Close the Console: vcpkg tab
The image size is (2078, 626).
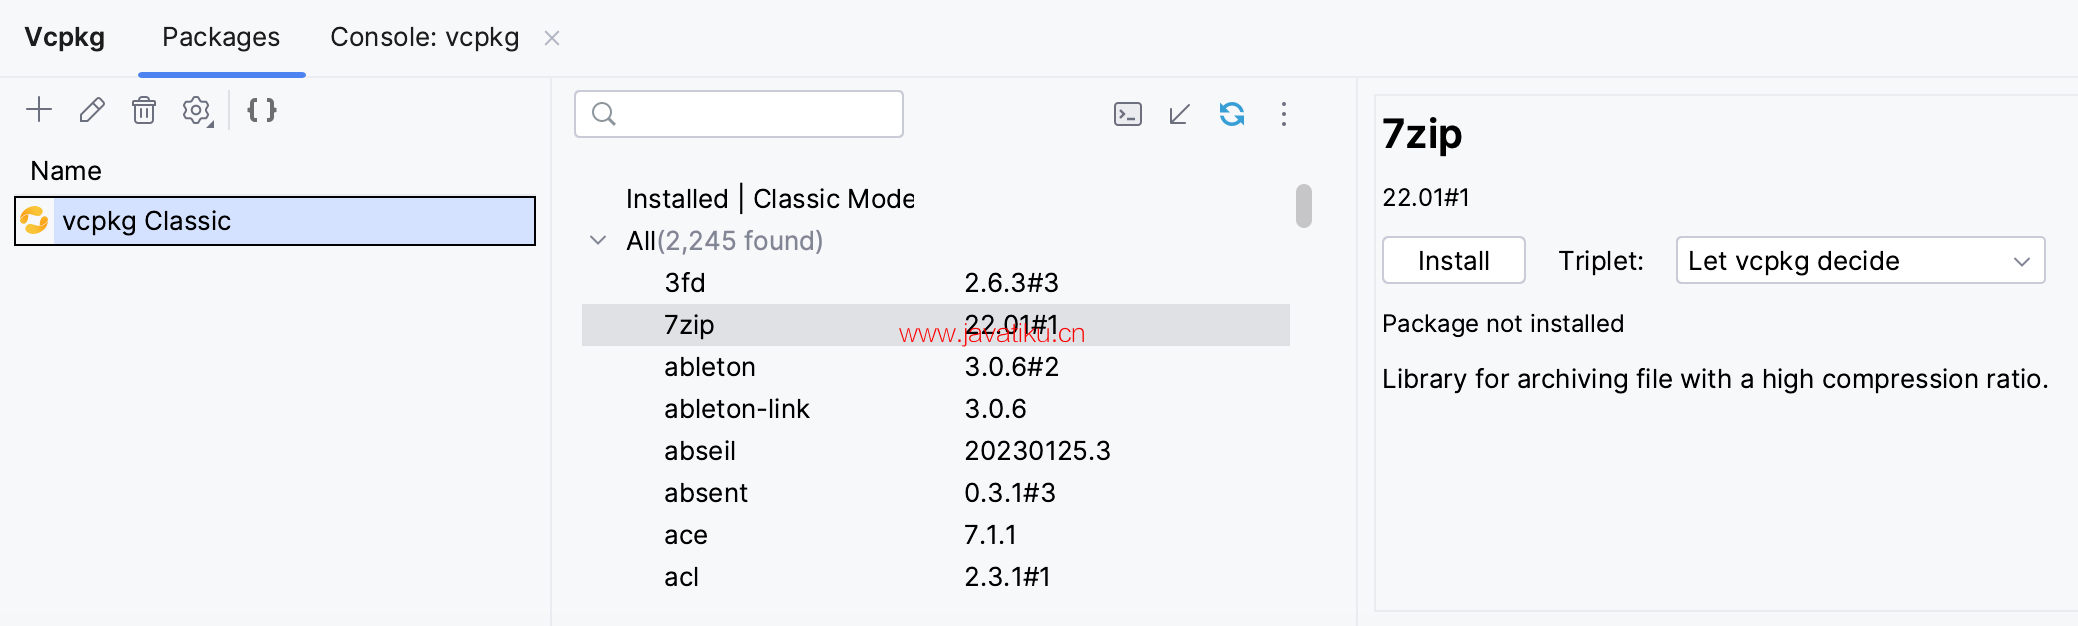point(552,38)
